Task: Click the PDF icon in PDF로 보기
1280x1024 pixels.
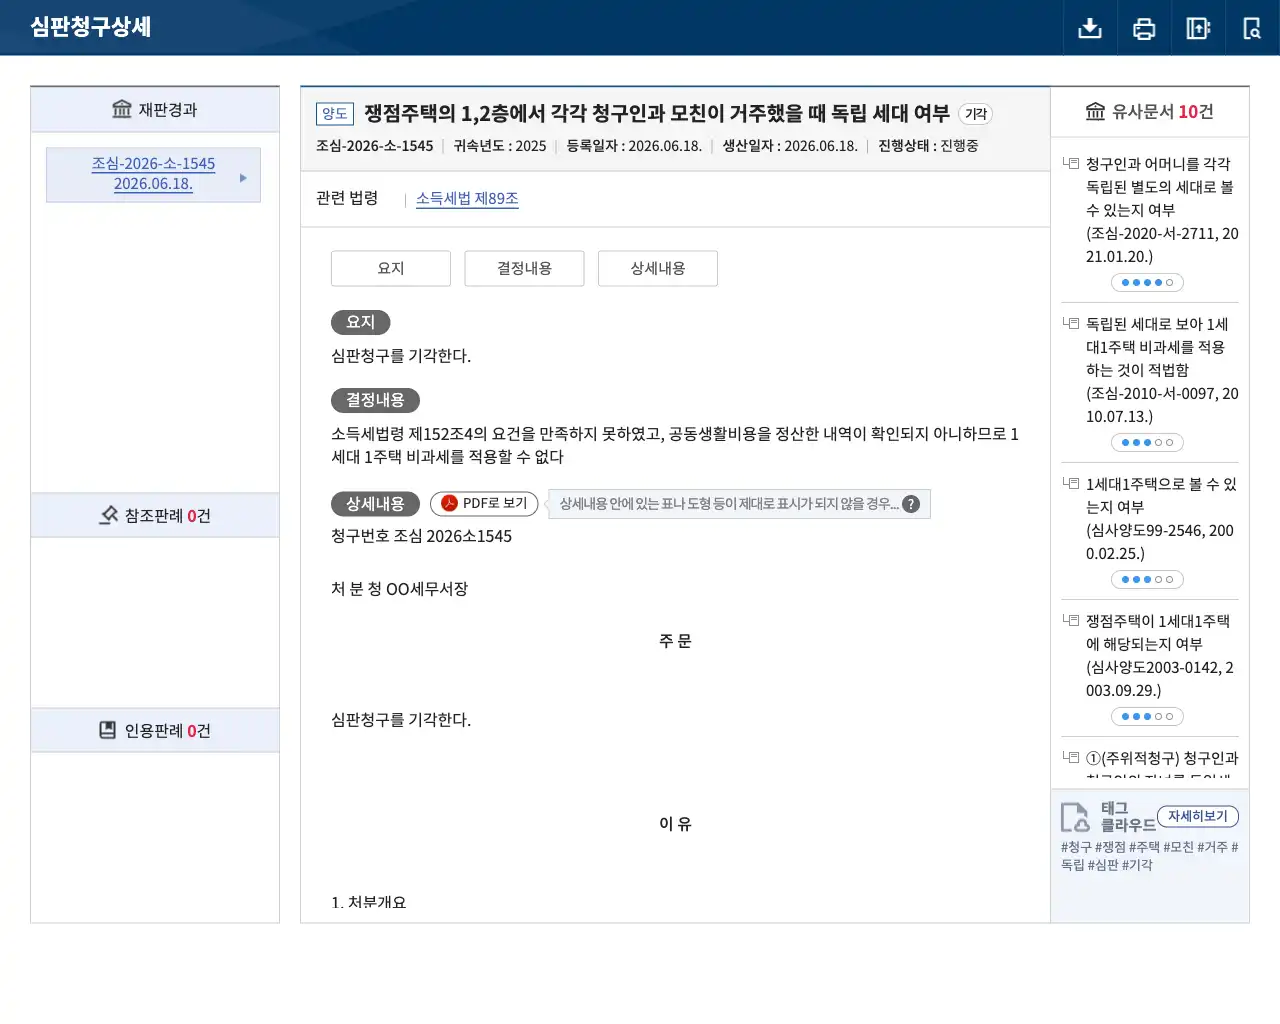Action: click(450, 503)
